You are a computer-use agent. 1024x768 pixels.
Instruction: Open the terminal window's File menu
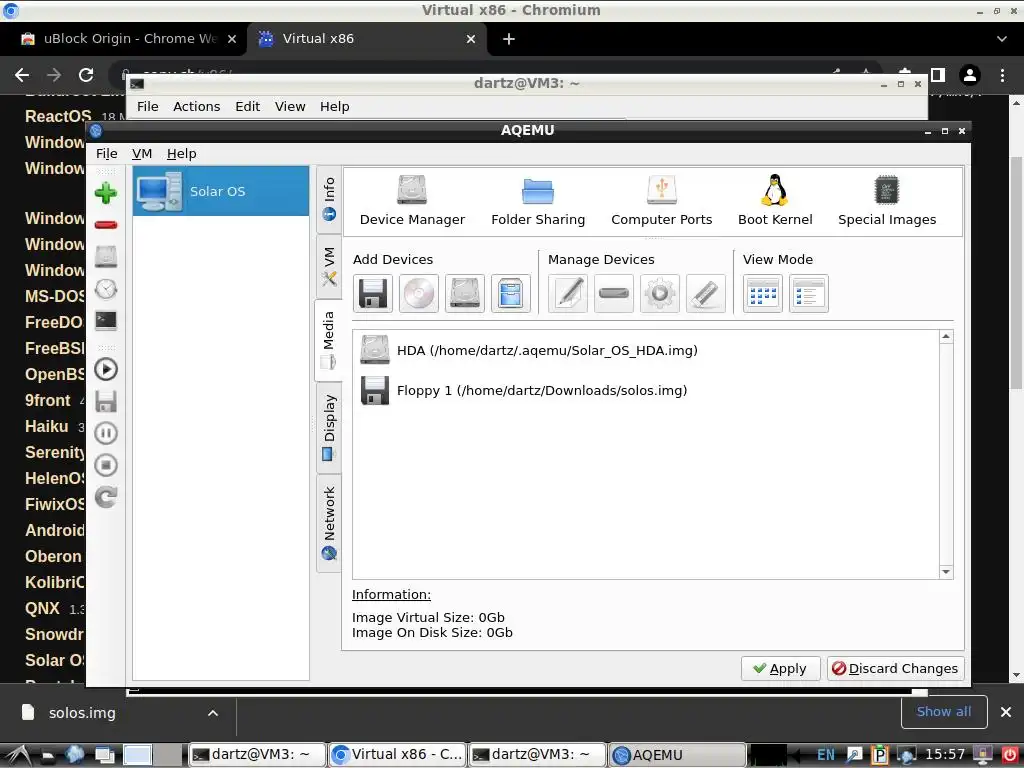pos(148,106)
